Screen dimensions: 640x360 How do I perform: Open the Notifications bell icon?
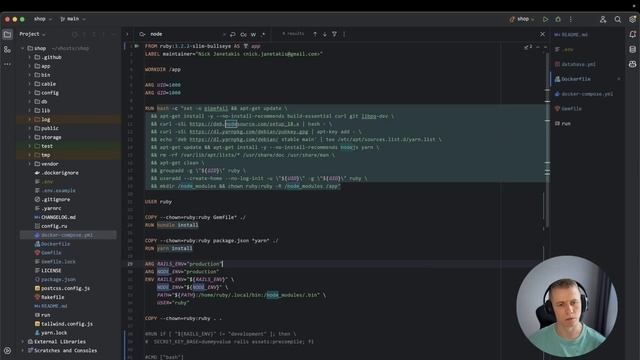(x=632, y=34)
